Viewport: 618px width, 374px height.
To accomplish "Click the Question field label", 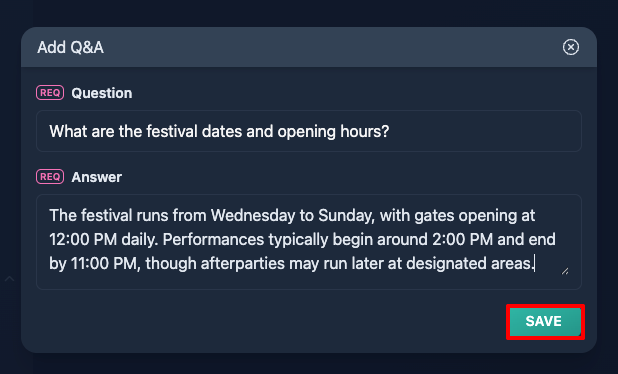I will point(102,93).
